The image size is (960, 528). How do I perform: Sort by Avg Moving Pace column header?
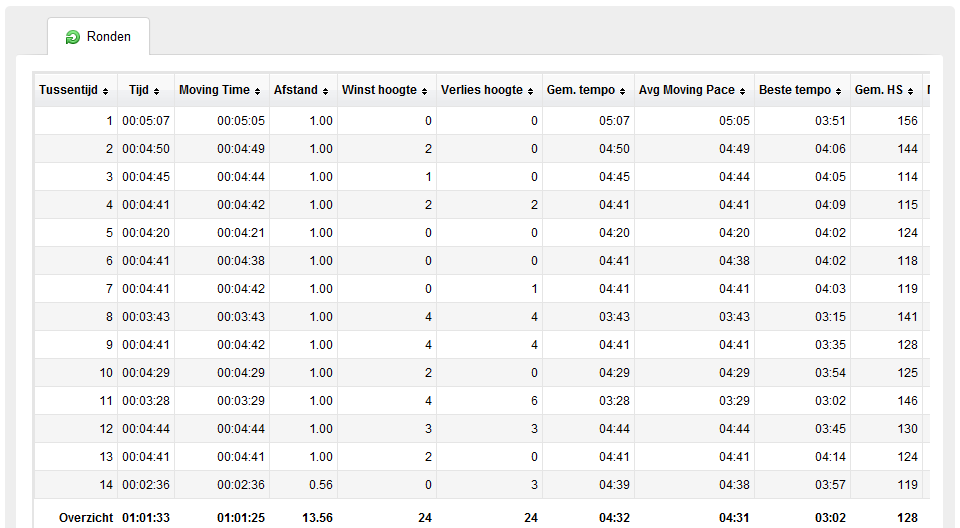(694, 90)
